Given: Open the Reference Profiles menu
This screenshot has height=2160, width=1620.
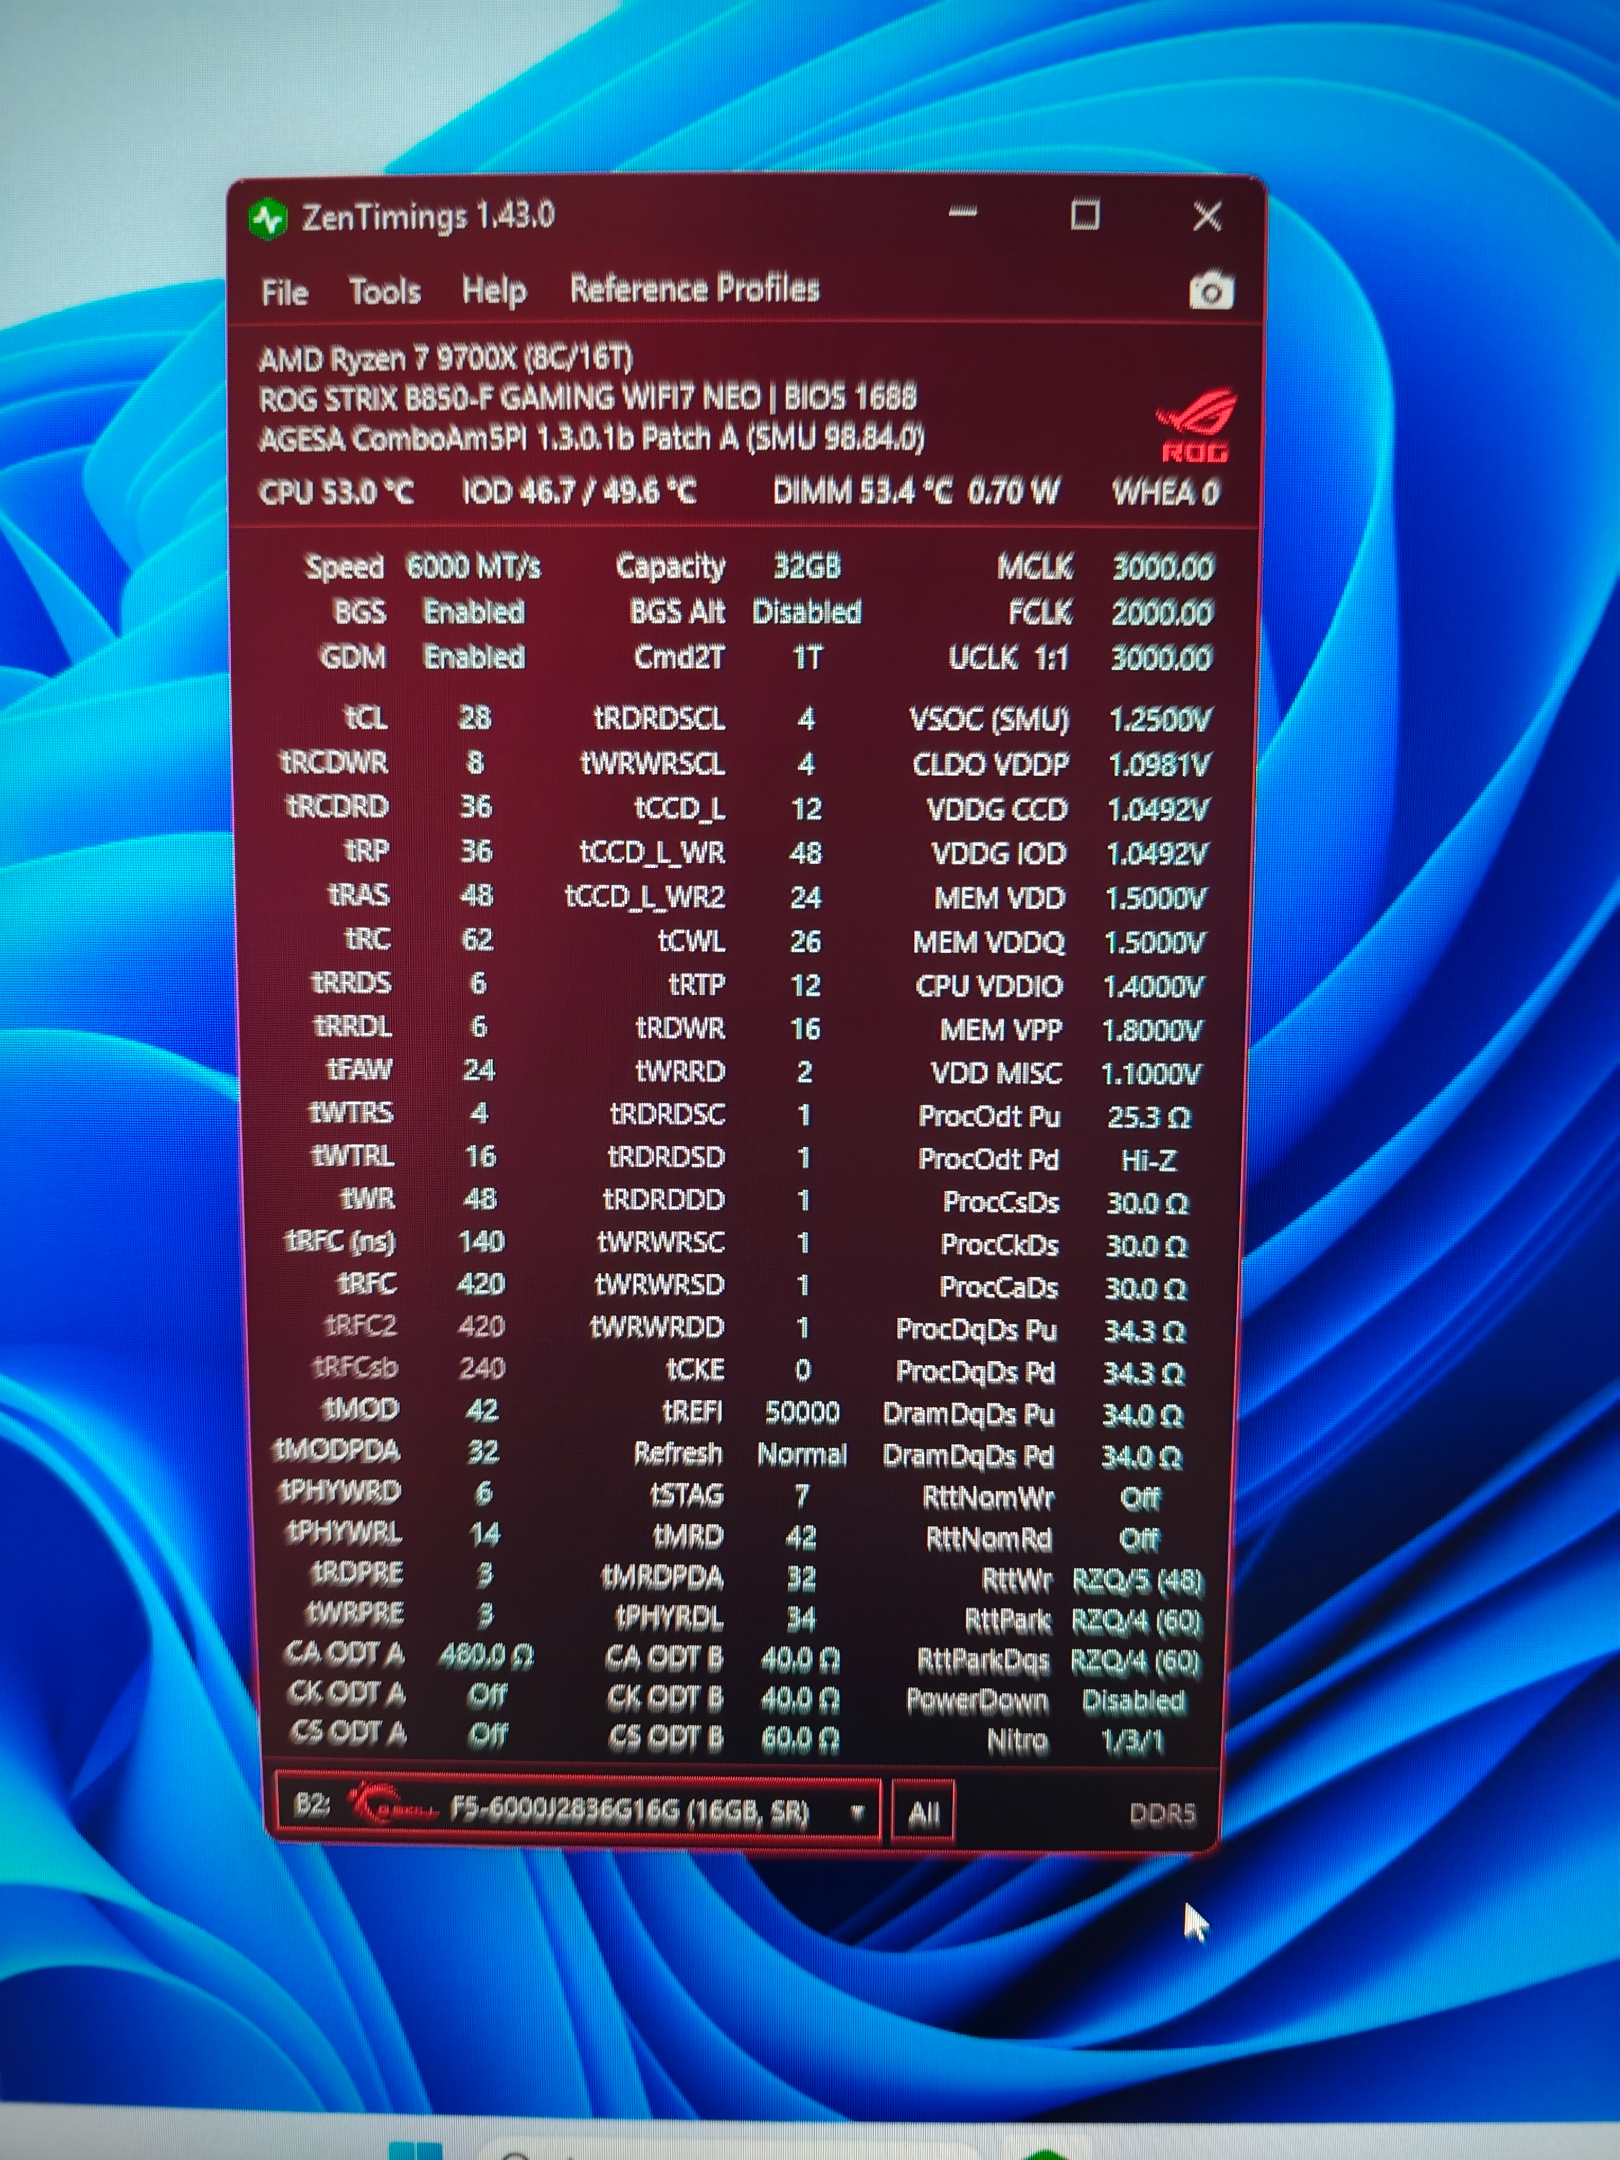Looking at the screenshot, I should pyautogui.click(x=695, y=290).
